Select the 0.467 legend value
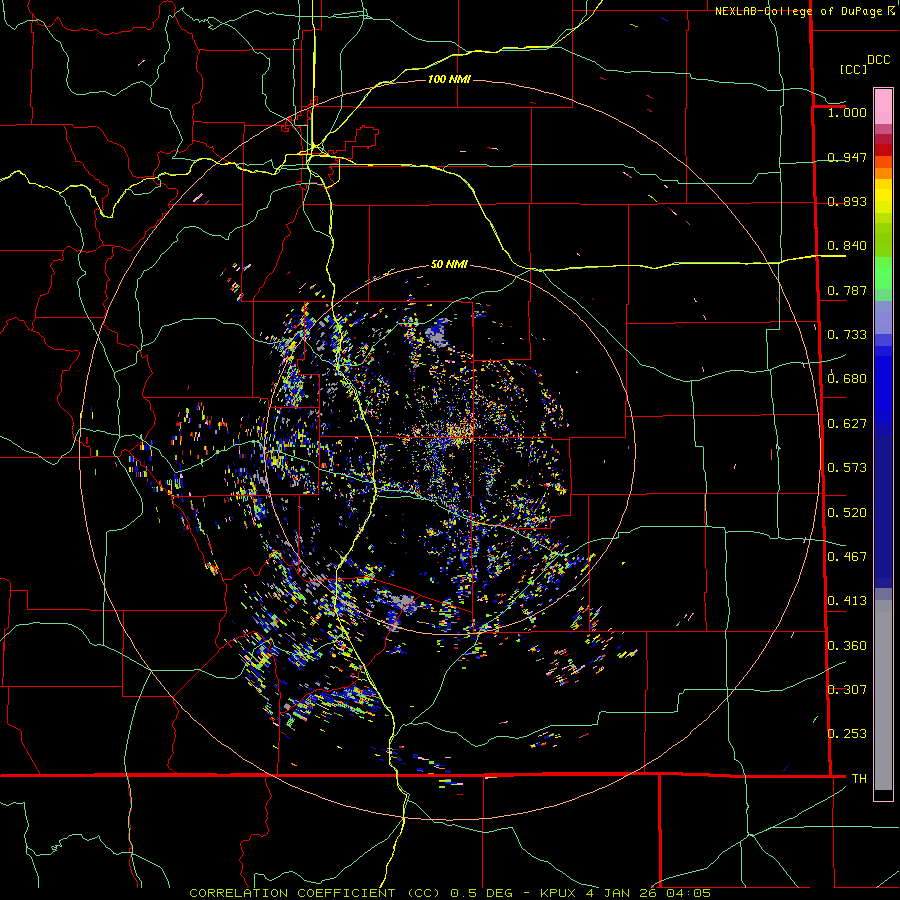The height and width of the screenshot is (900, 900). 847,557
